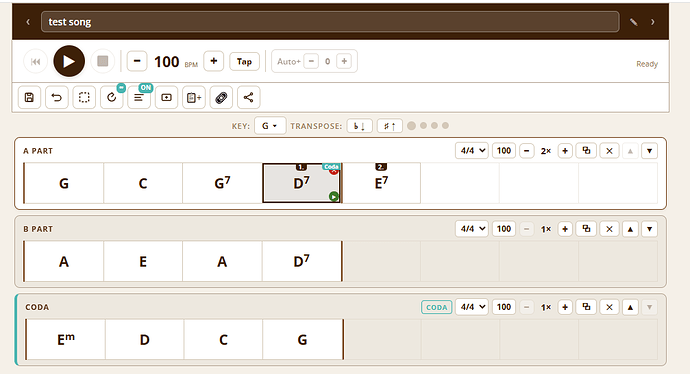Viewport: 690px width, 374px height.
Task: Edit the CODA tempo field showing 100
Action: tap(504, 307)
